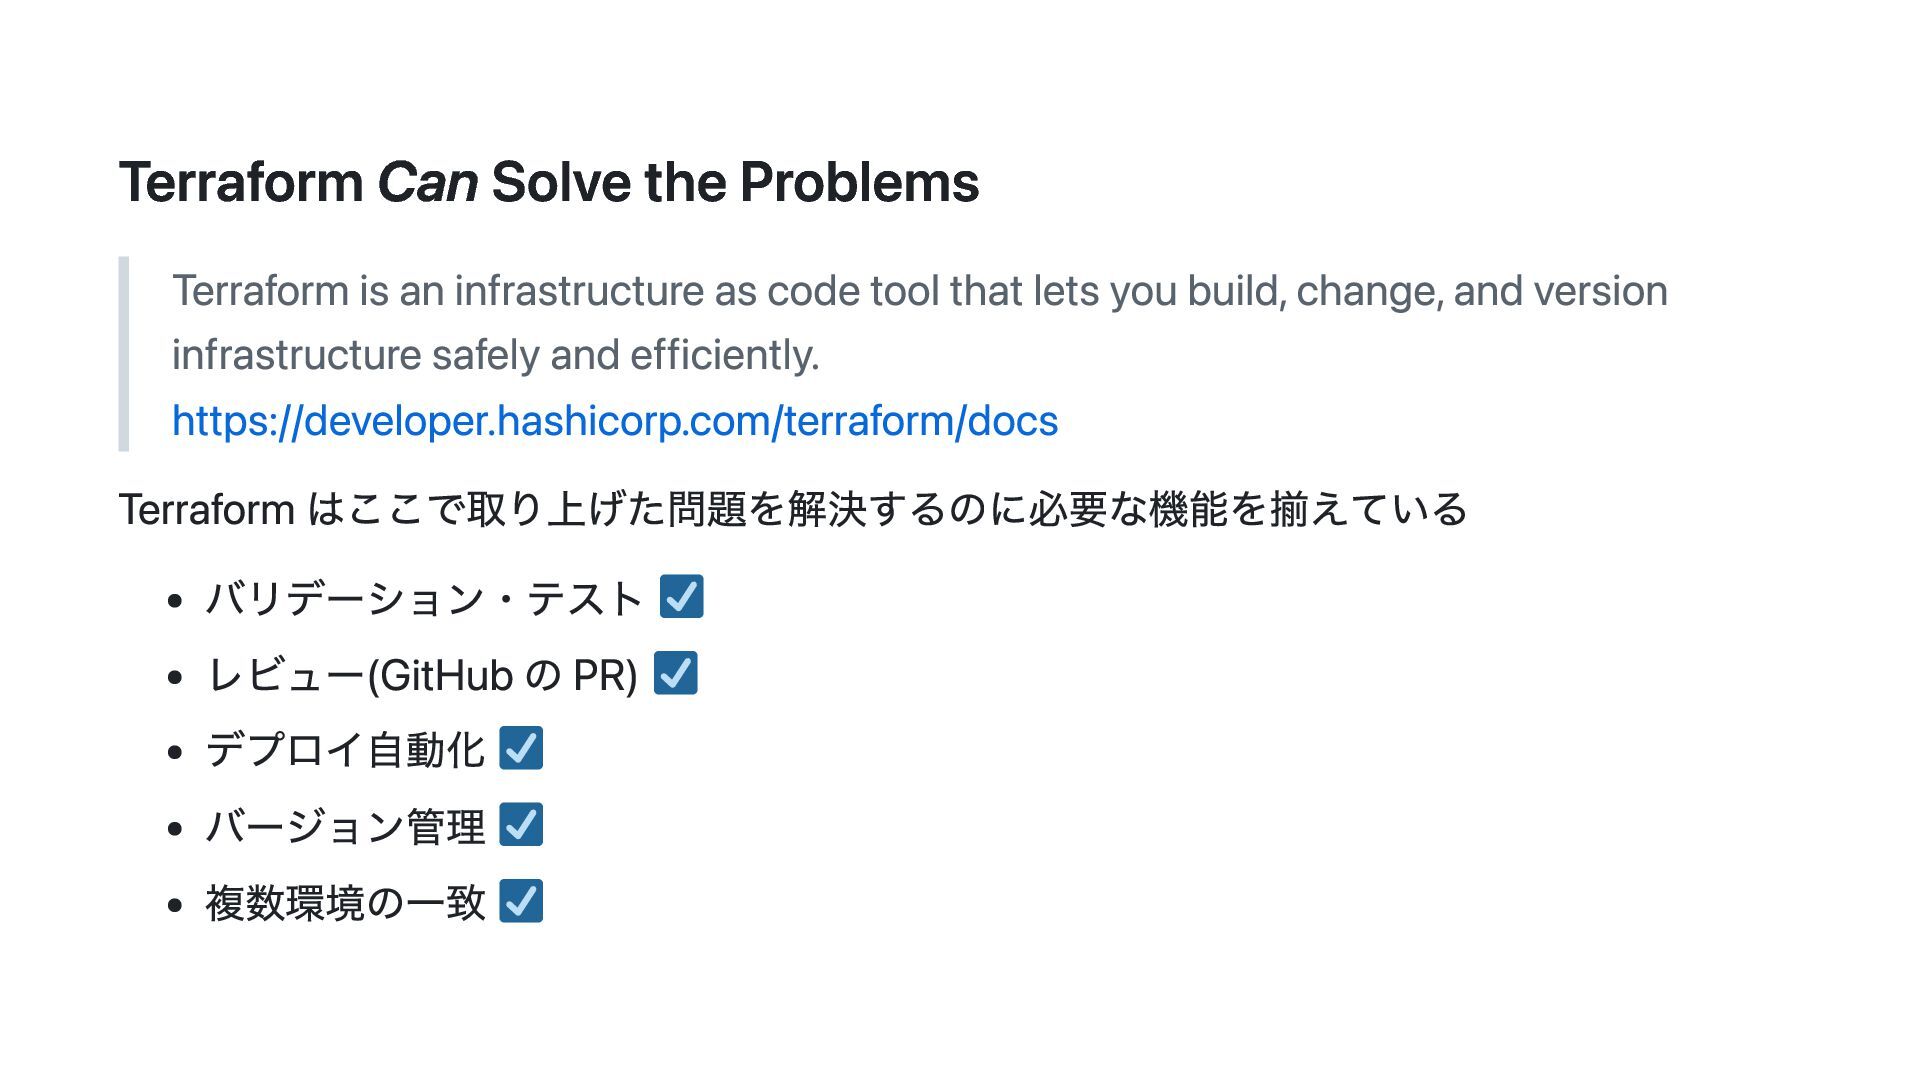
Task: Click the italic word 'Can' in the title
Action: pyautogui.click(x=427, y=182)
